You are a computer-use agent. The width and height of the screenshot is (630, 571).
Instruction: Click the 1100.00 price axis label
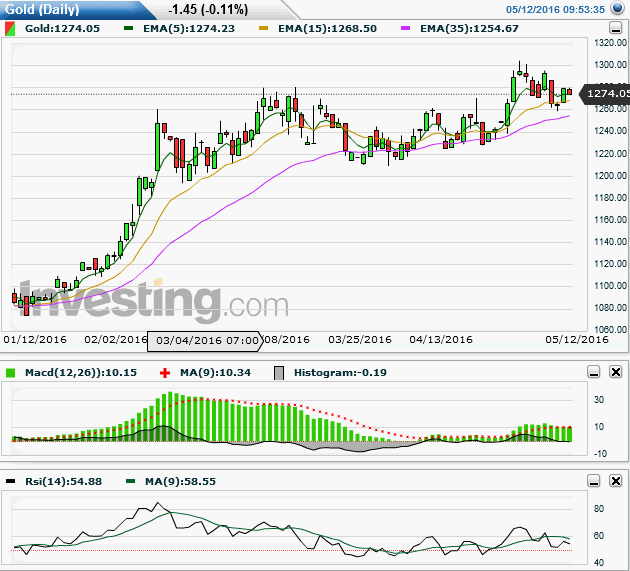point(610,286)
